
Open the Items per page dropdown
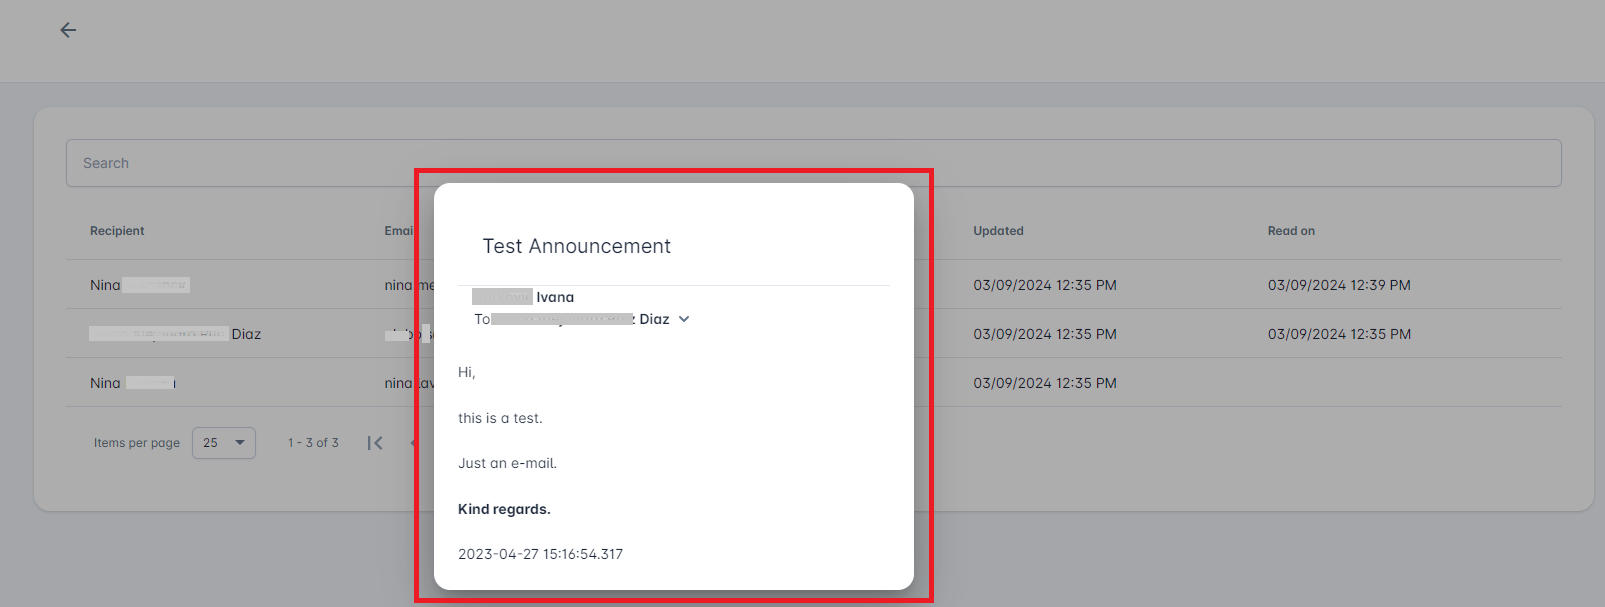tap(224, 443)
